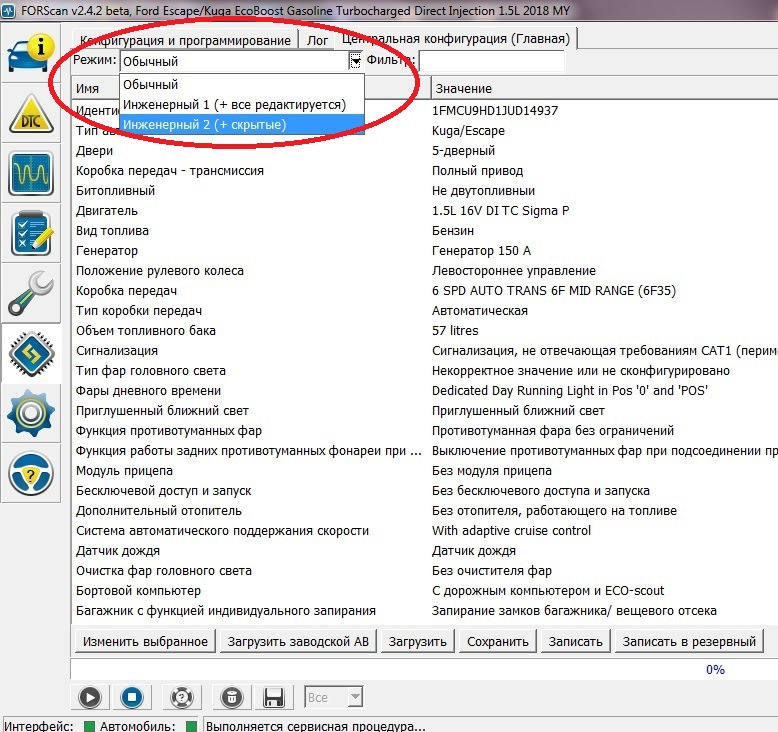Click the lifebuoy help icon button
The height and width of the screenshot is (732, 778).
tap(182, 697)
